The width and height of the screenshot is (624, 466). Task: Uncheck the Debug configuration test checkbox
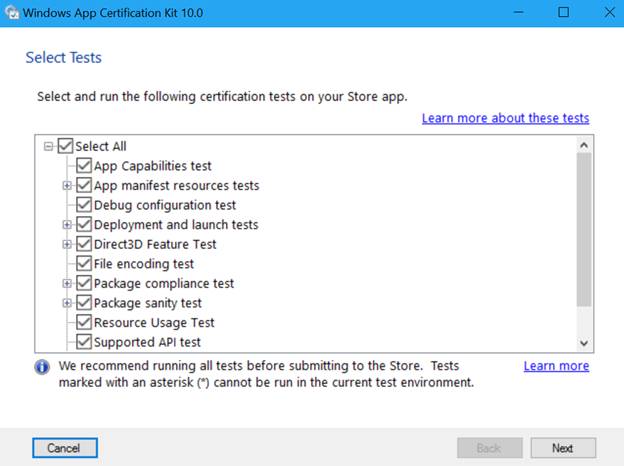[84, 205]
